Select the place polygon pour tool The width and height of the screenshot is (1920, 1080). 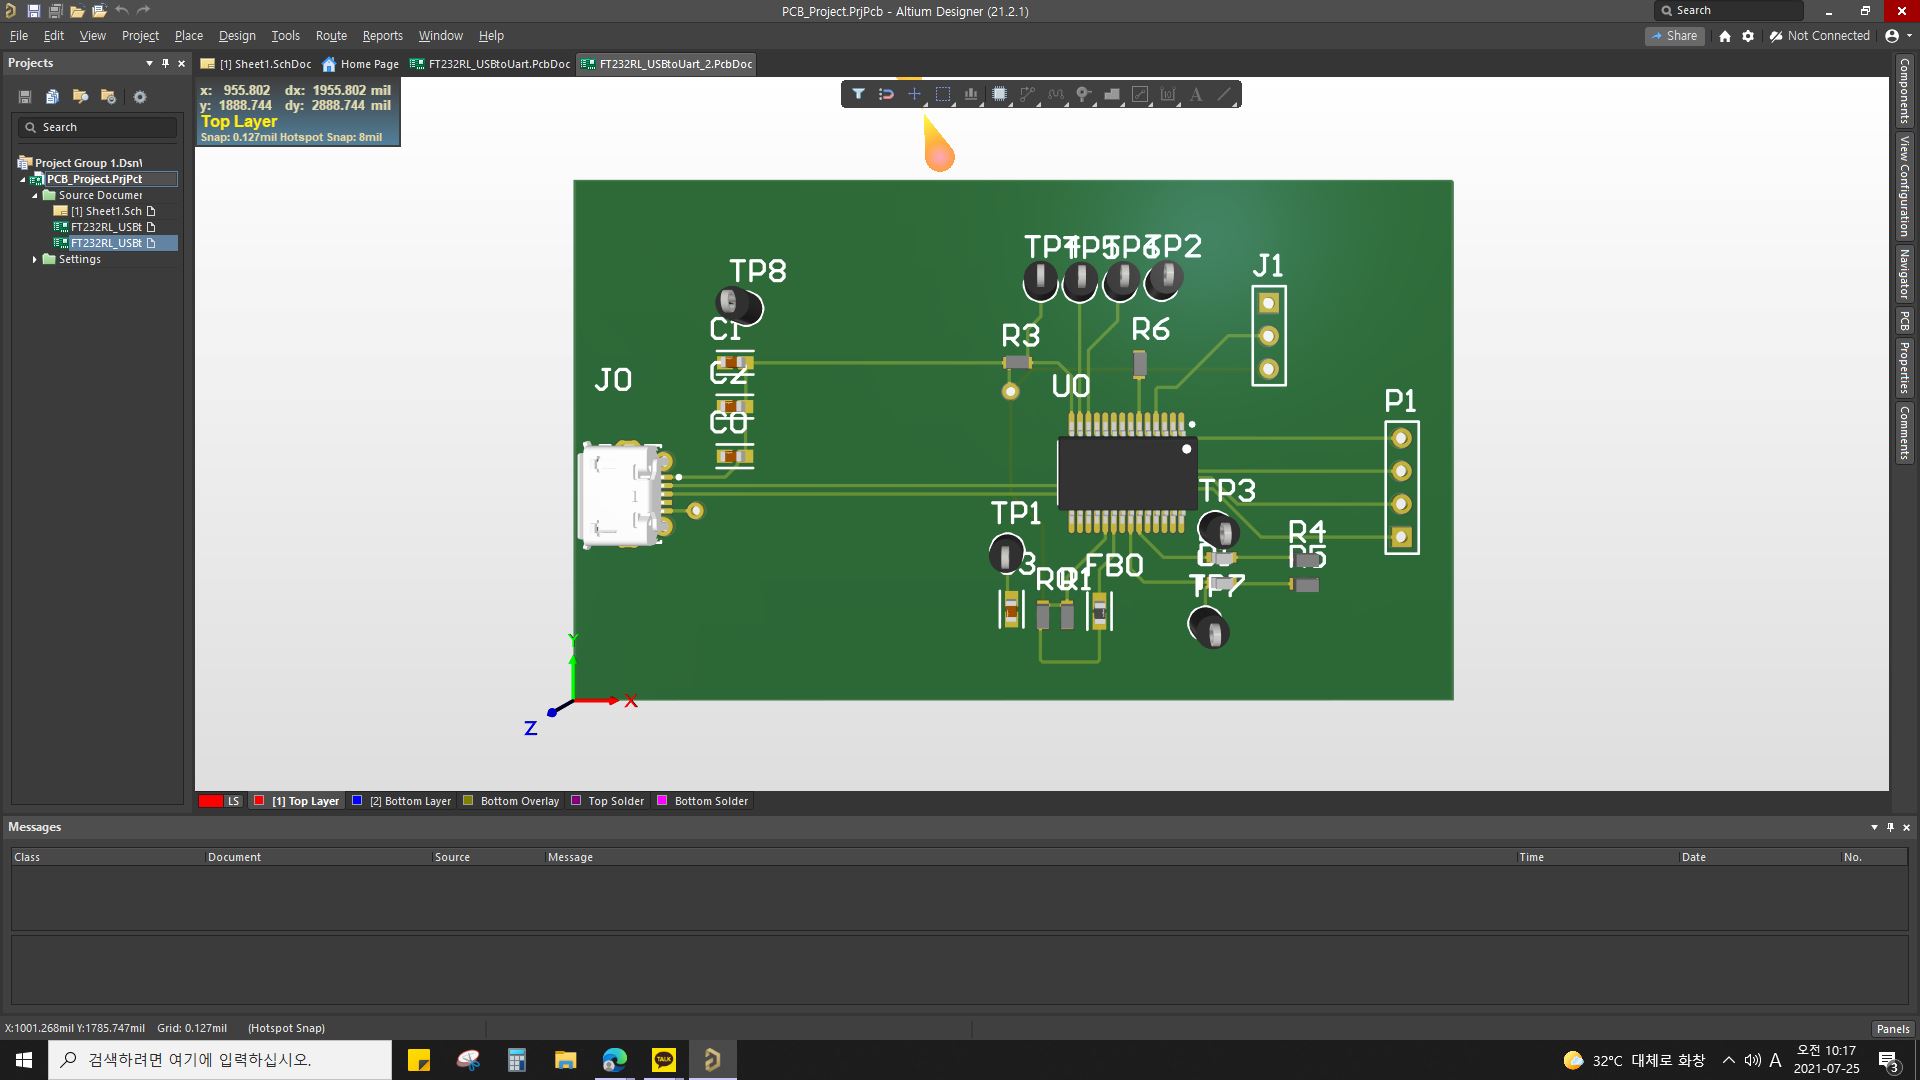pos(1111,94)
